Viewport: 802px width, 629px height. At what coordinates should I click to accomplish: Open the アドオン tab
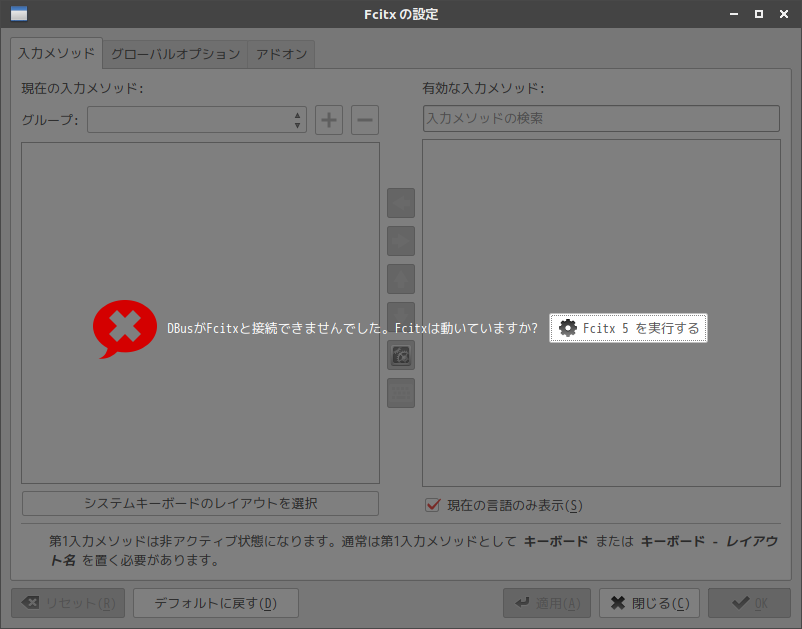click(281, 54)
